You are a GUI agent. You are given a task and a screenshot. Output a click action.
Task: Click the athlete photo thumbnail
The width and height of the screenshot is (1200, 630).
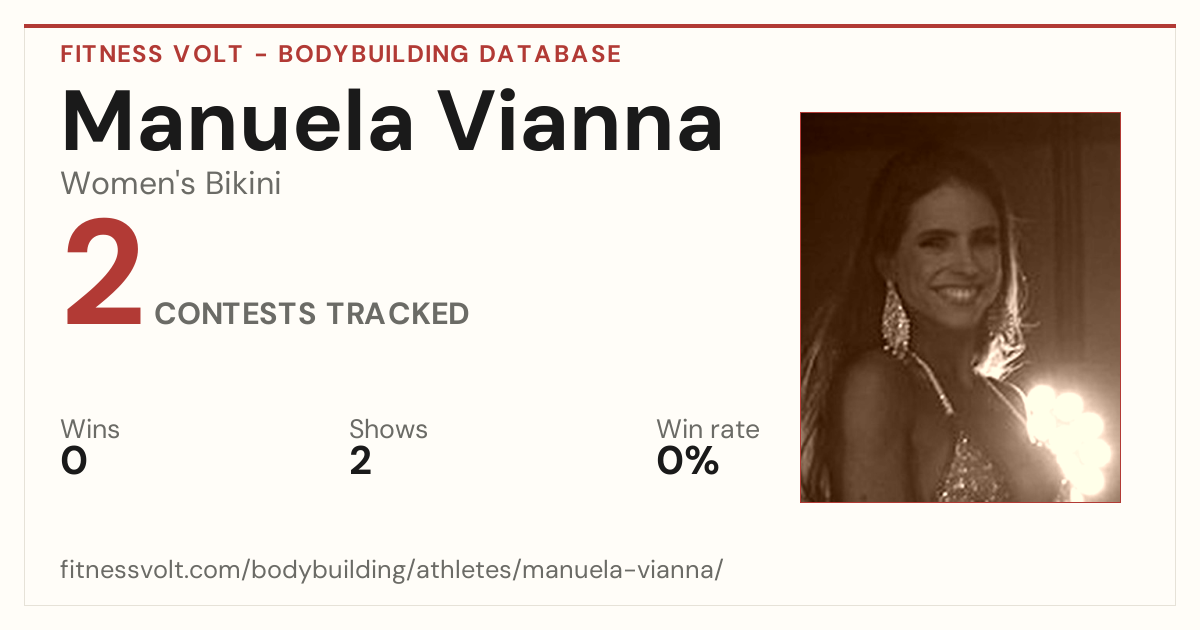pyautogui.click(x=960, y=307)
